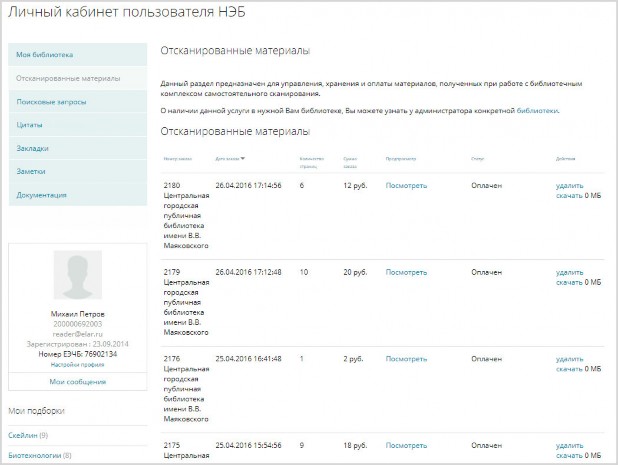Go to 'Цитаты' section
The width and height of the screenshot is (618, 465).
tap(78, 125)
